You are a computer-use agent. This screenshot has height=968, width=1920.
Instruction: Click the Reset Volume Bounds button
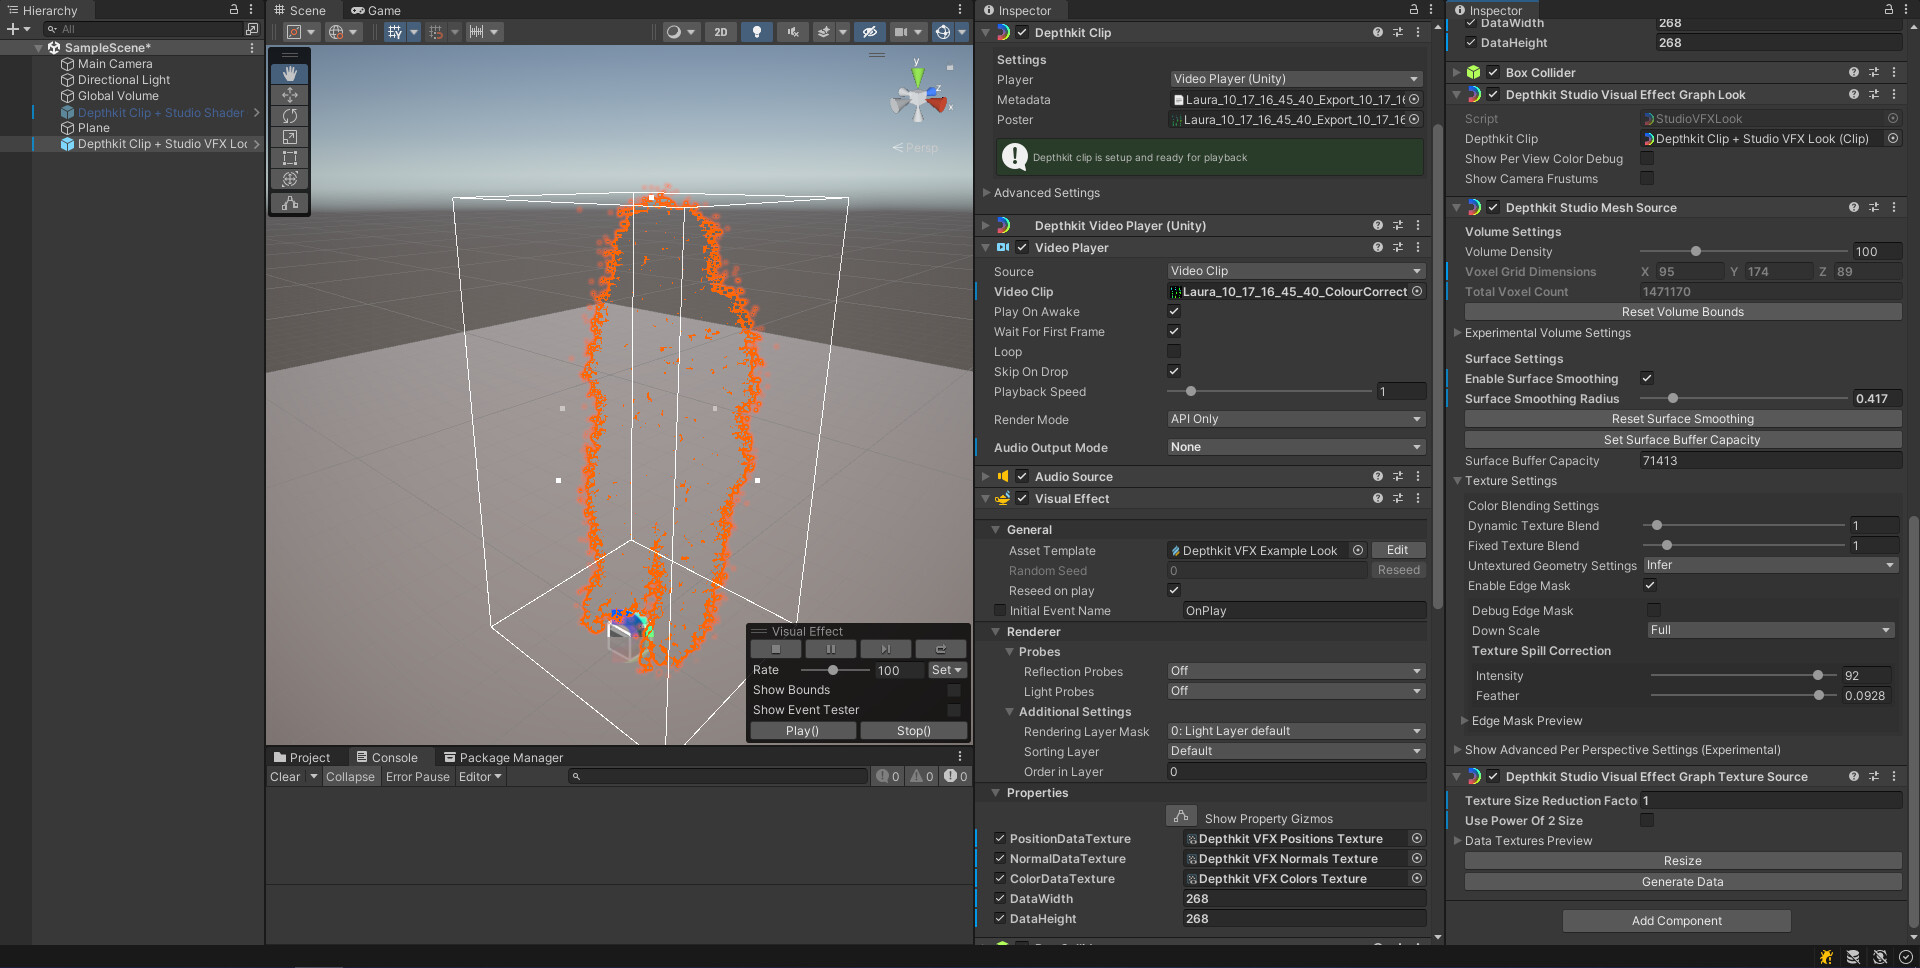(1682, 312)
